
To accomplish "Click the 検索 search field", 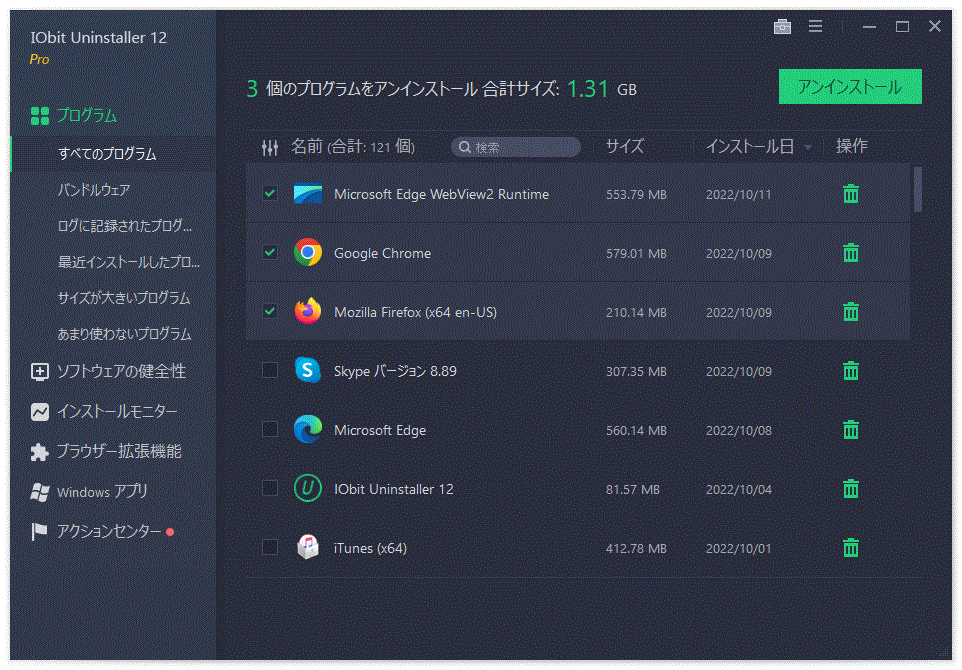I will [515, 147].
